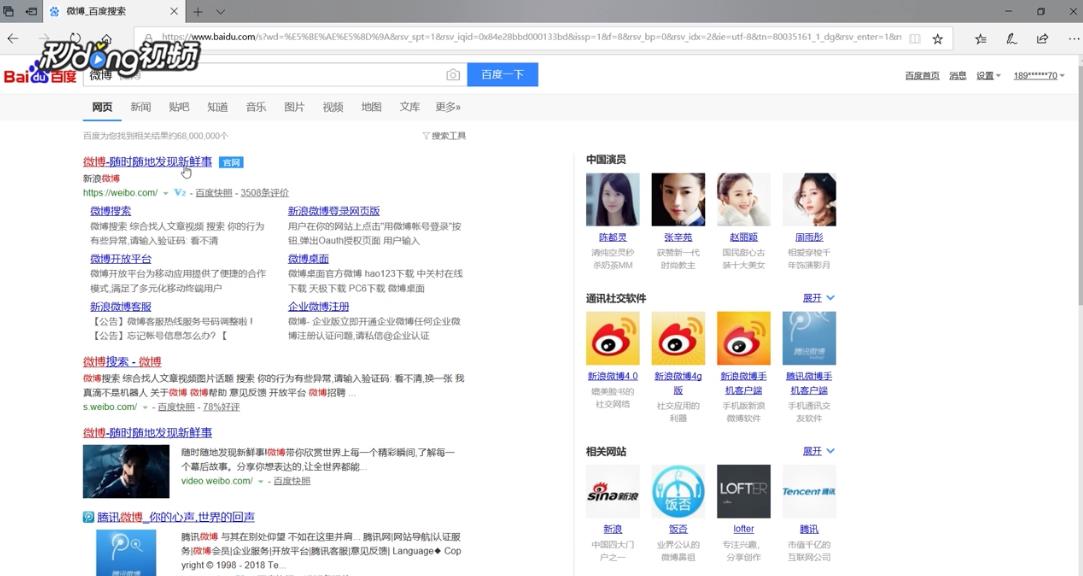Switch to the 知道 tab

(x=218, y=107)
